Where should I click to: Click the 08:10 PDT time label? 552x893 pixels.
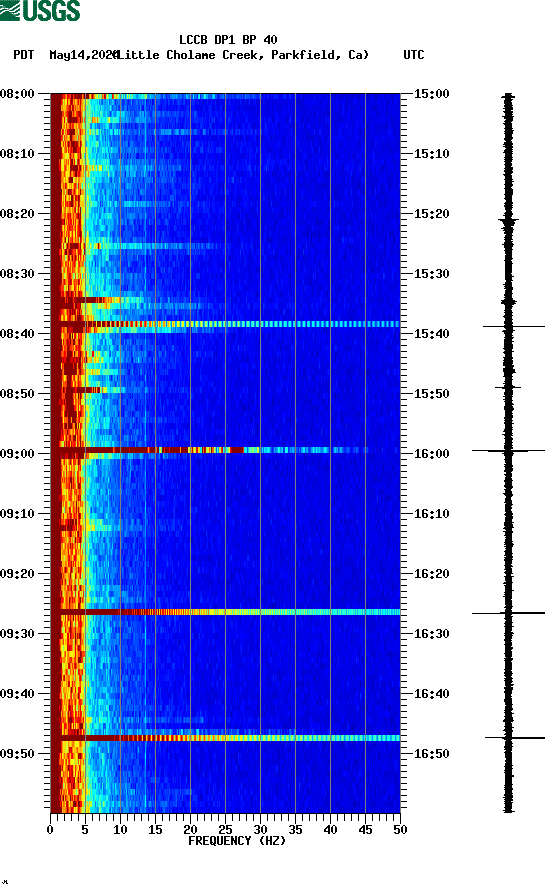(18, 154)
